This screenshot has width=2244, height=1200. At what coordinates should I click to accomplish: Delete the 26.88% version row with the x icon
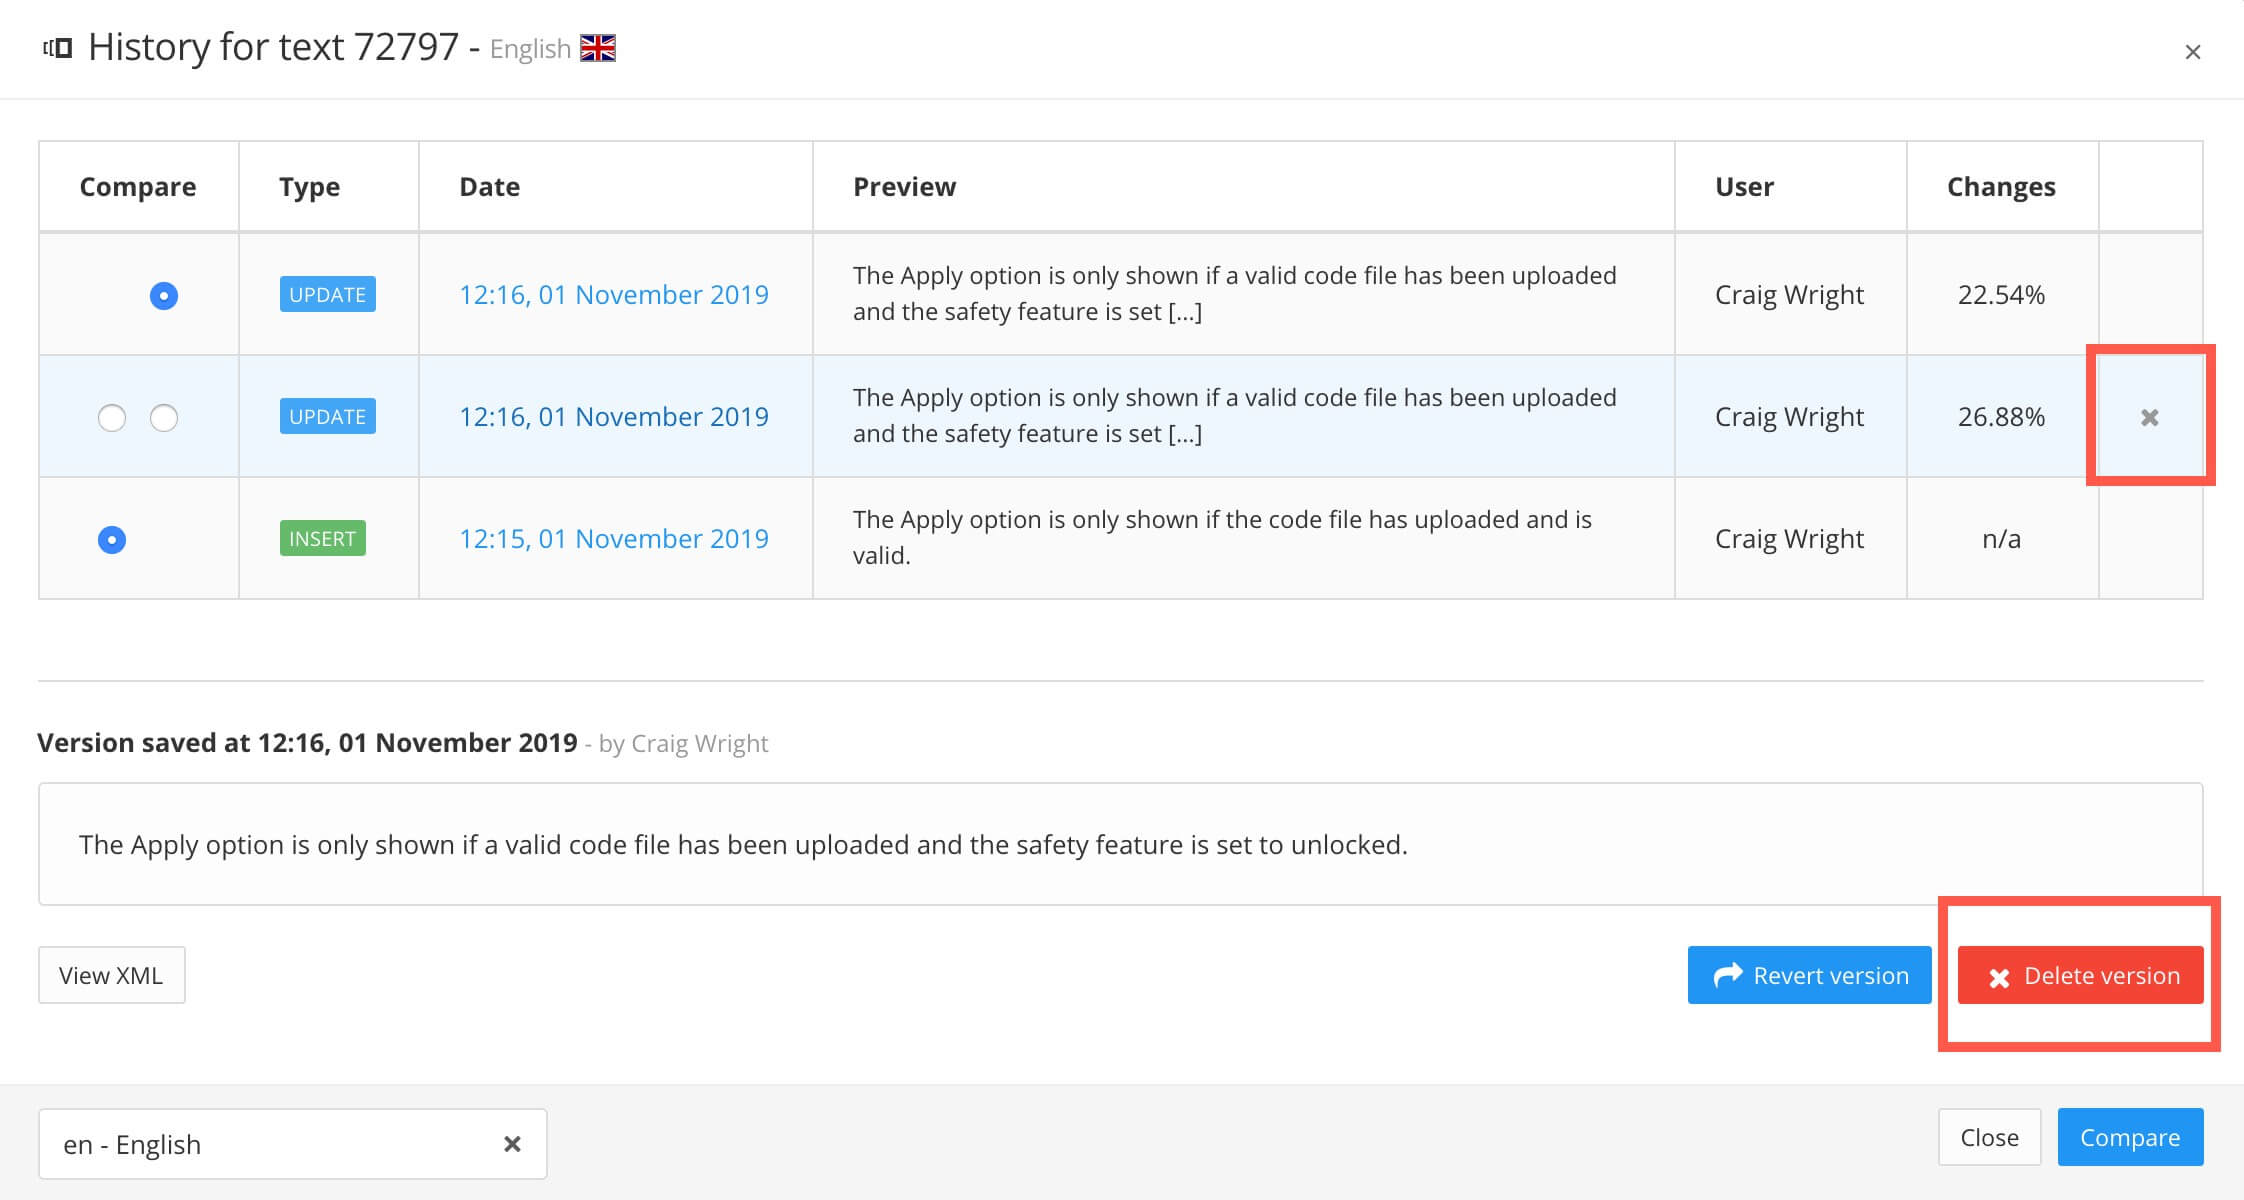pos(2149,417)
